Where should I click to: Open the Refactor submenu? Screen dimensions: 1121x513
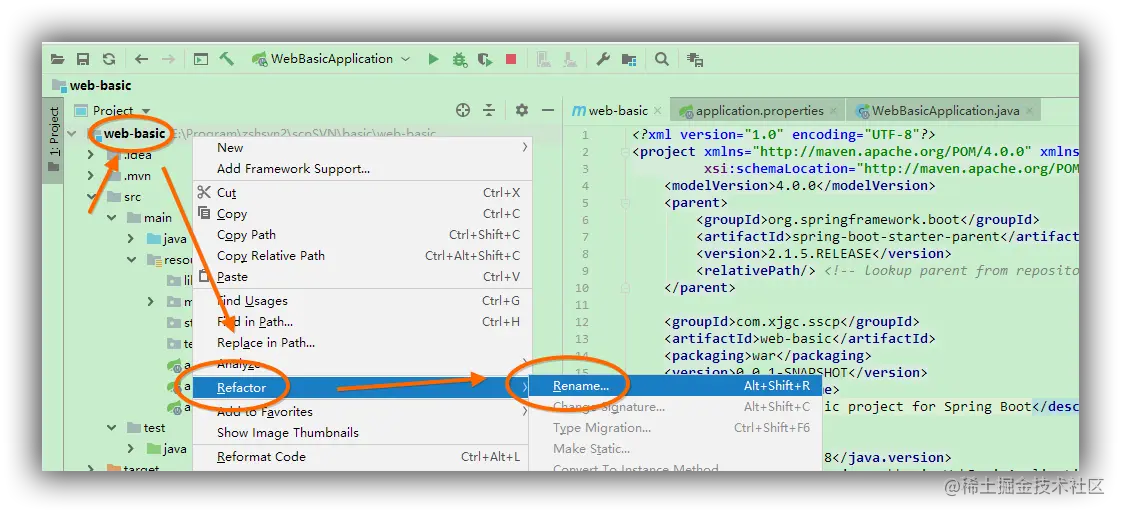tap(363, 387)
